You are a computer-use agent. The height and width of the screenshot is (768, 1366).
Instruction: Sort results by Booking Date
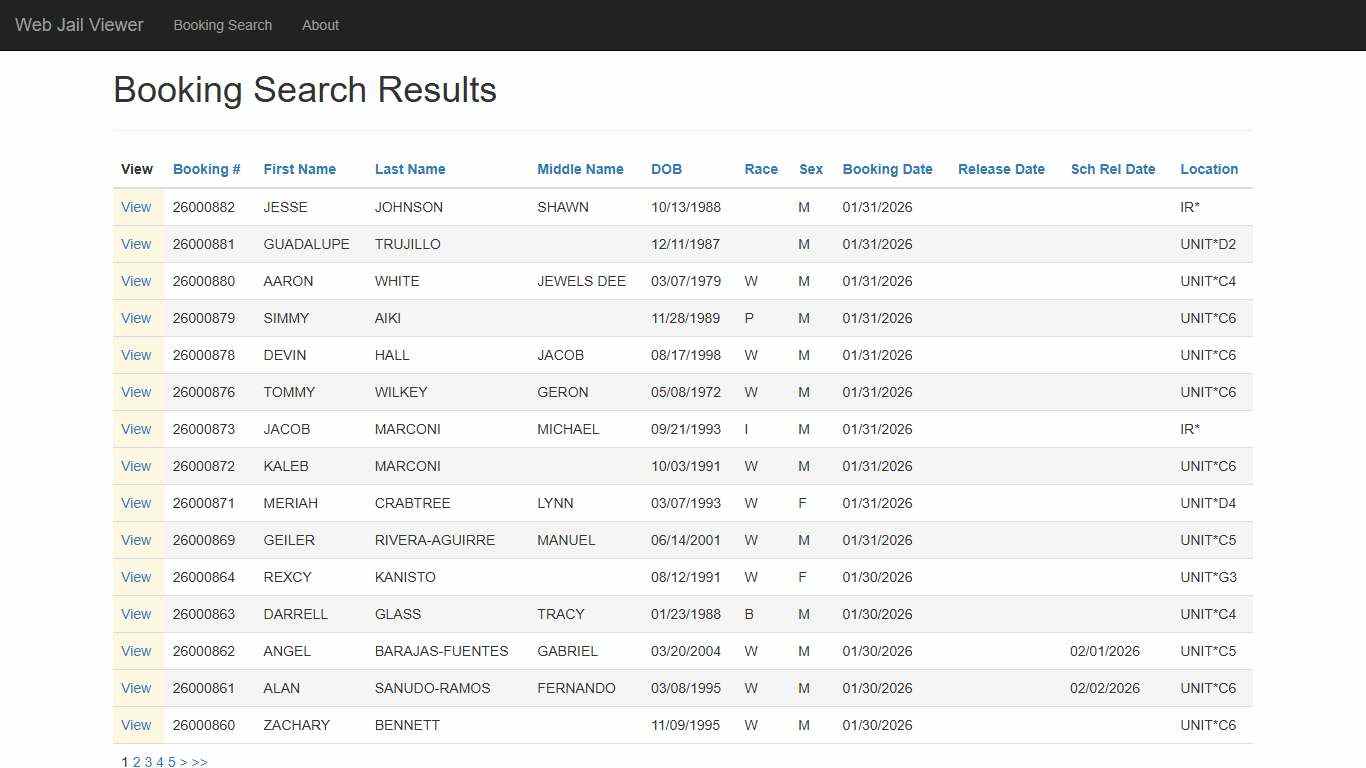tap(887, 169)
